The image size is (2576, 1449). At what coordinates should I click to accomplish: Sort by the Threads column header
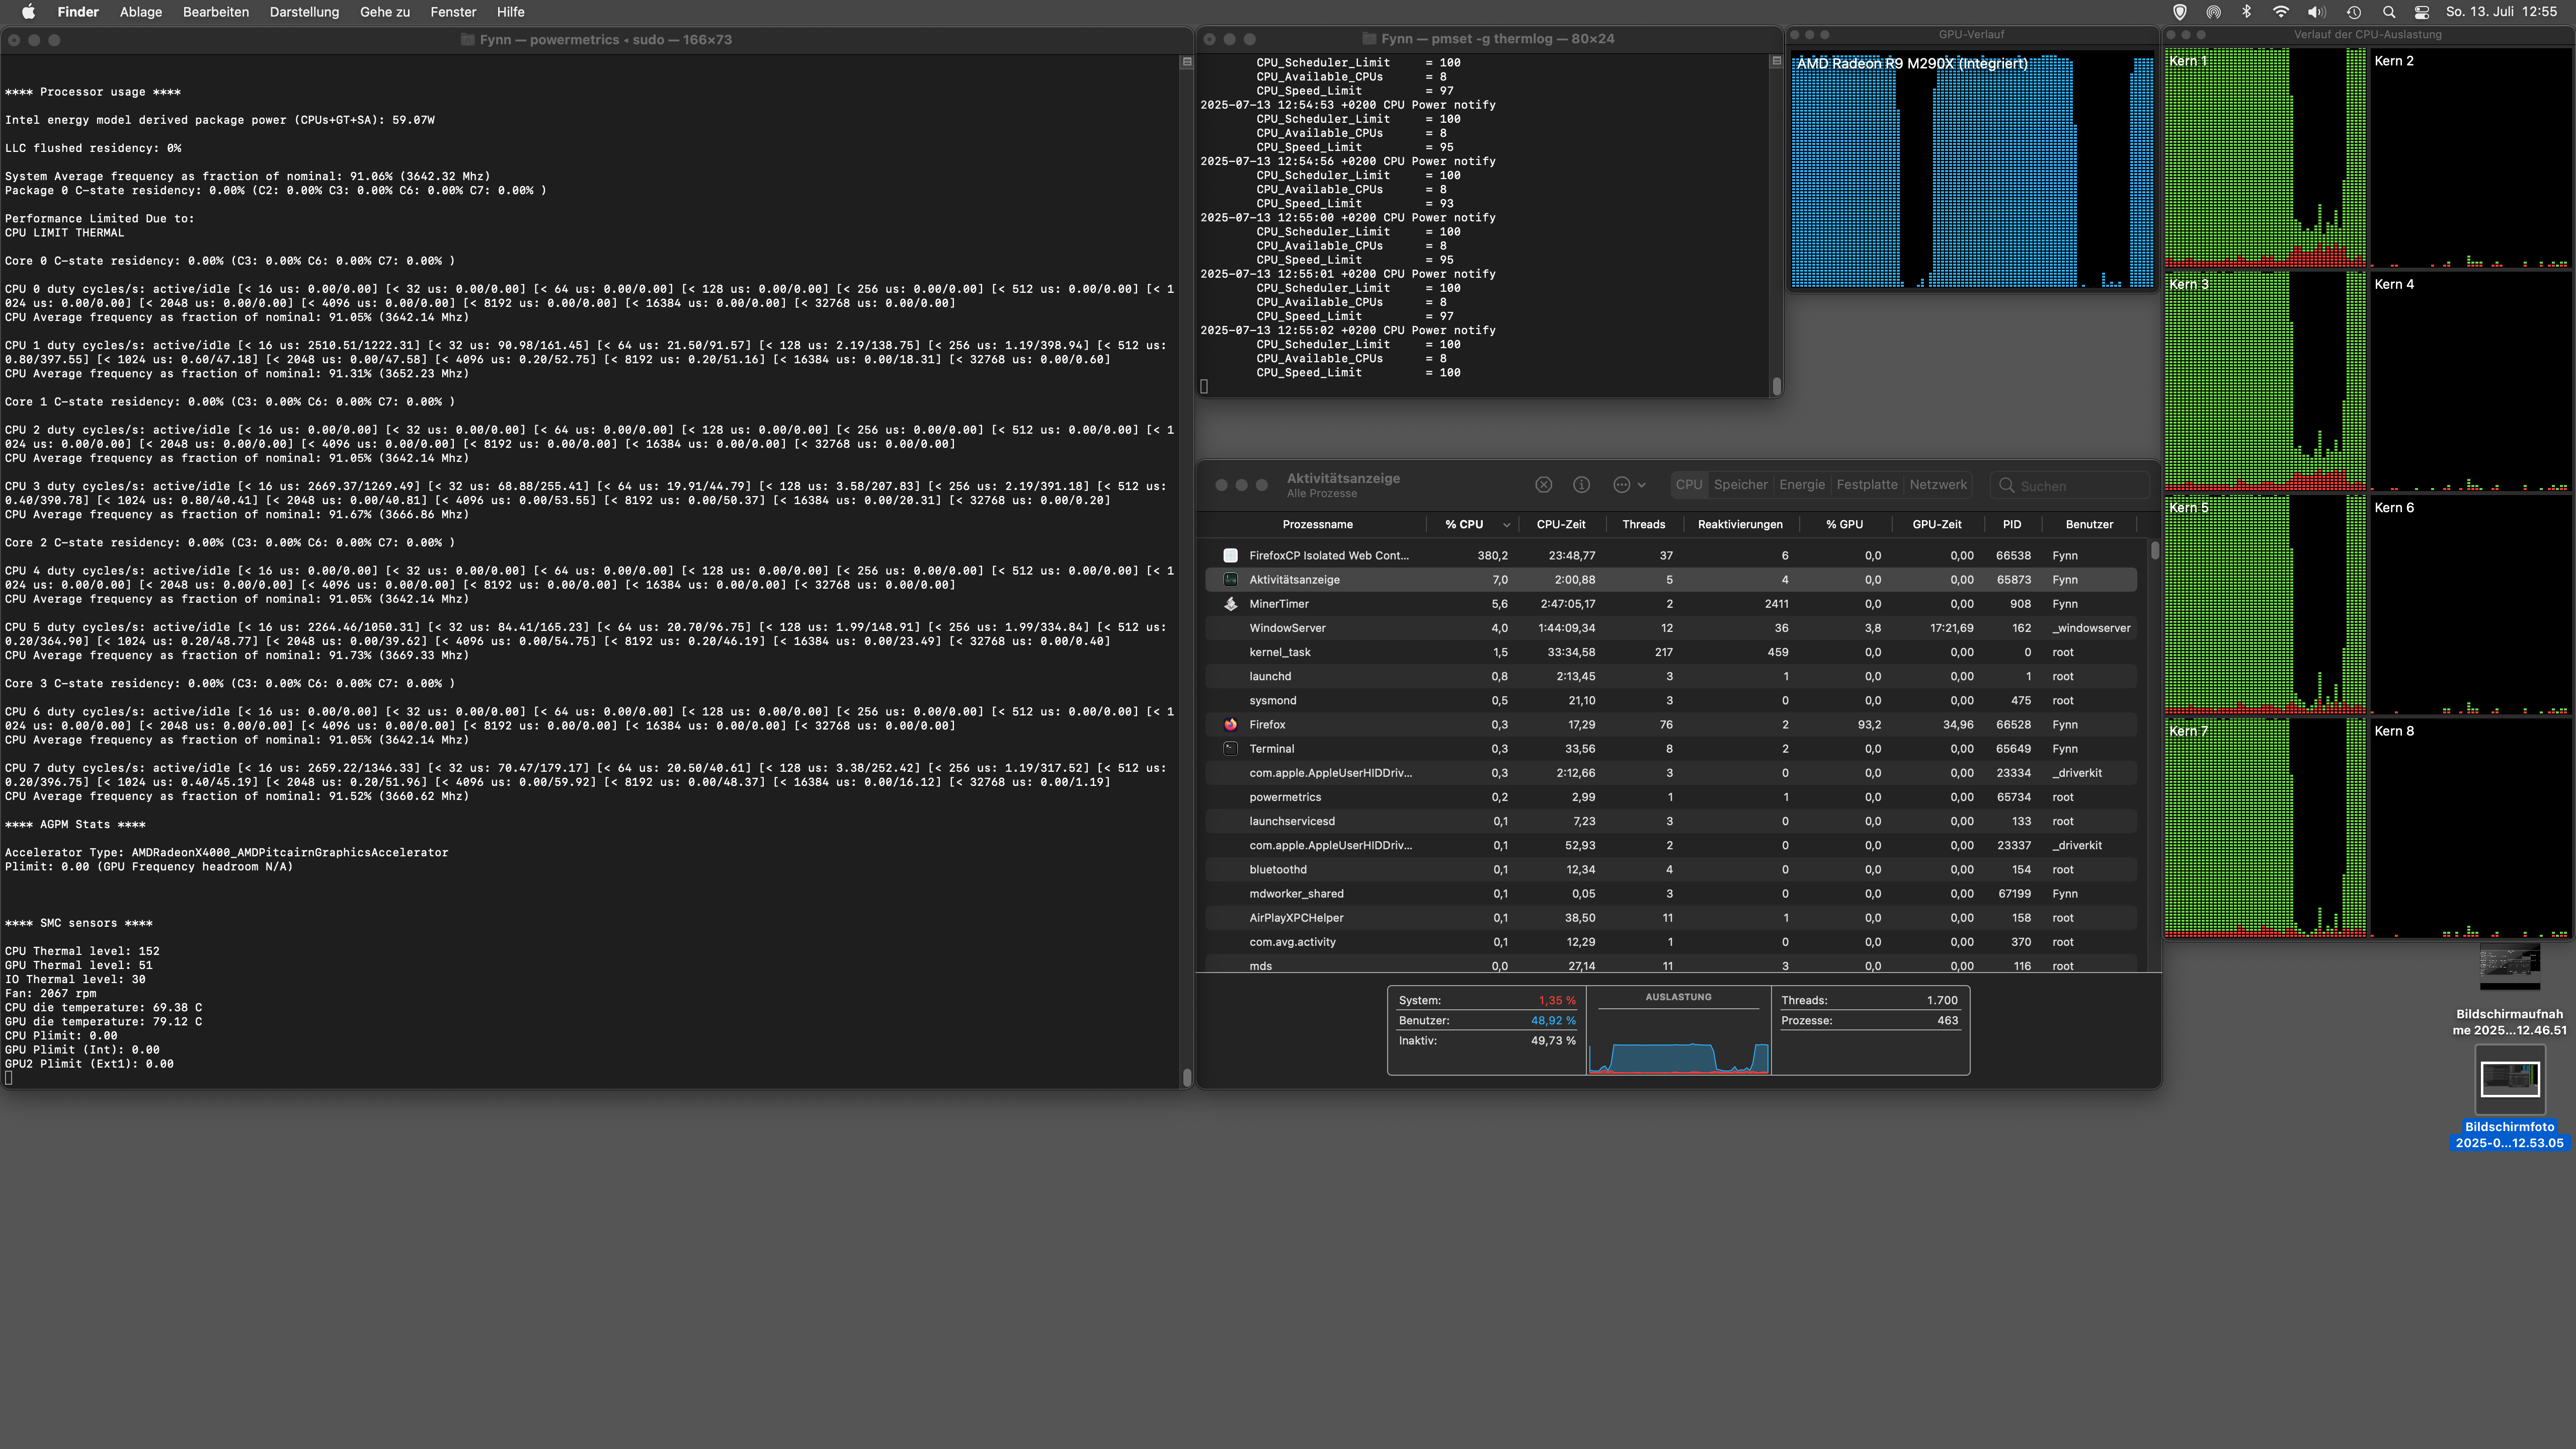[1643, 524]
